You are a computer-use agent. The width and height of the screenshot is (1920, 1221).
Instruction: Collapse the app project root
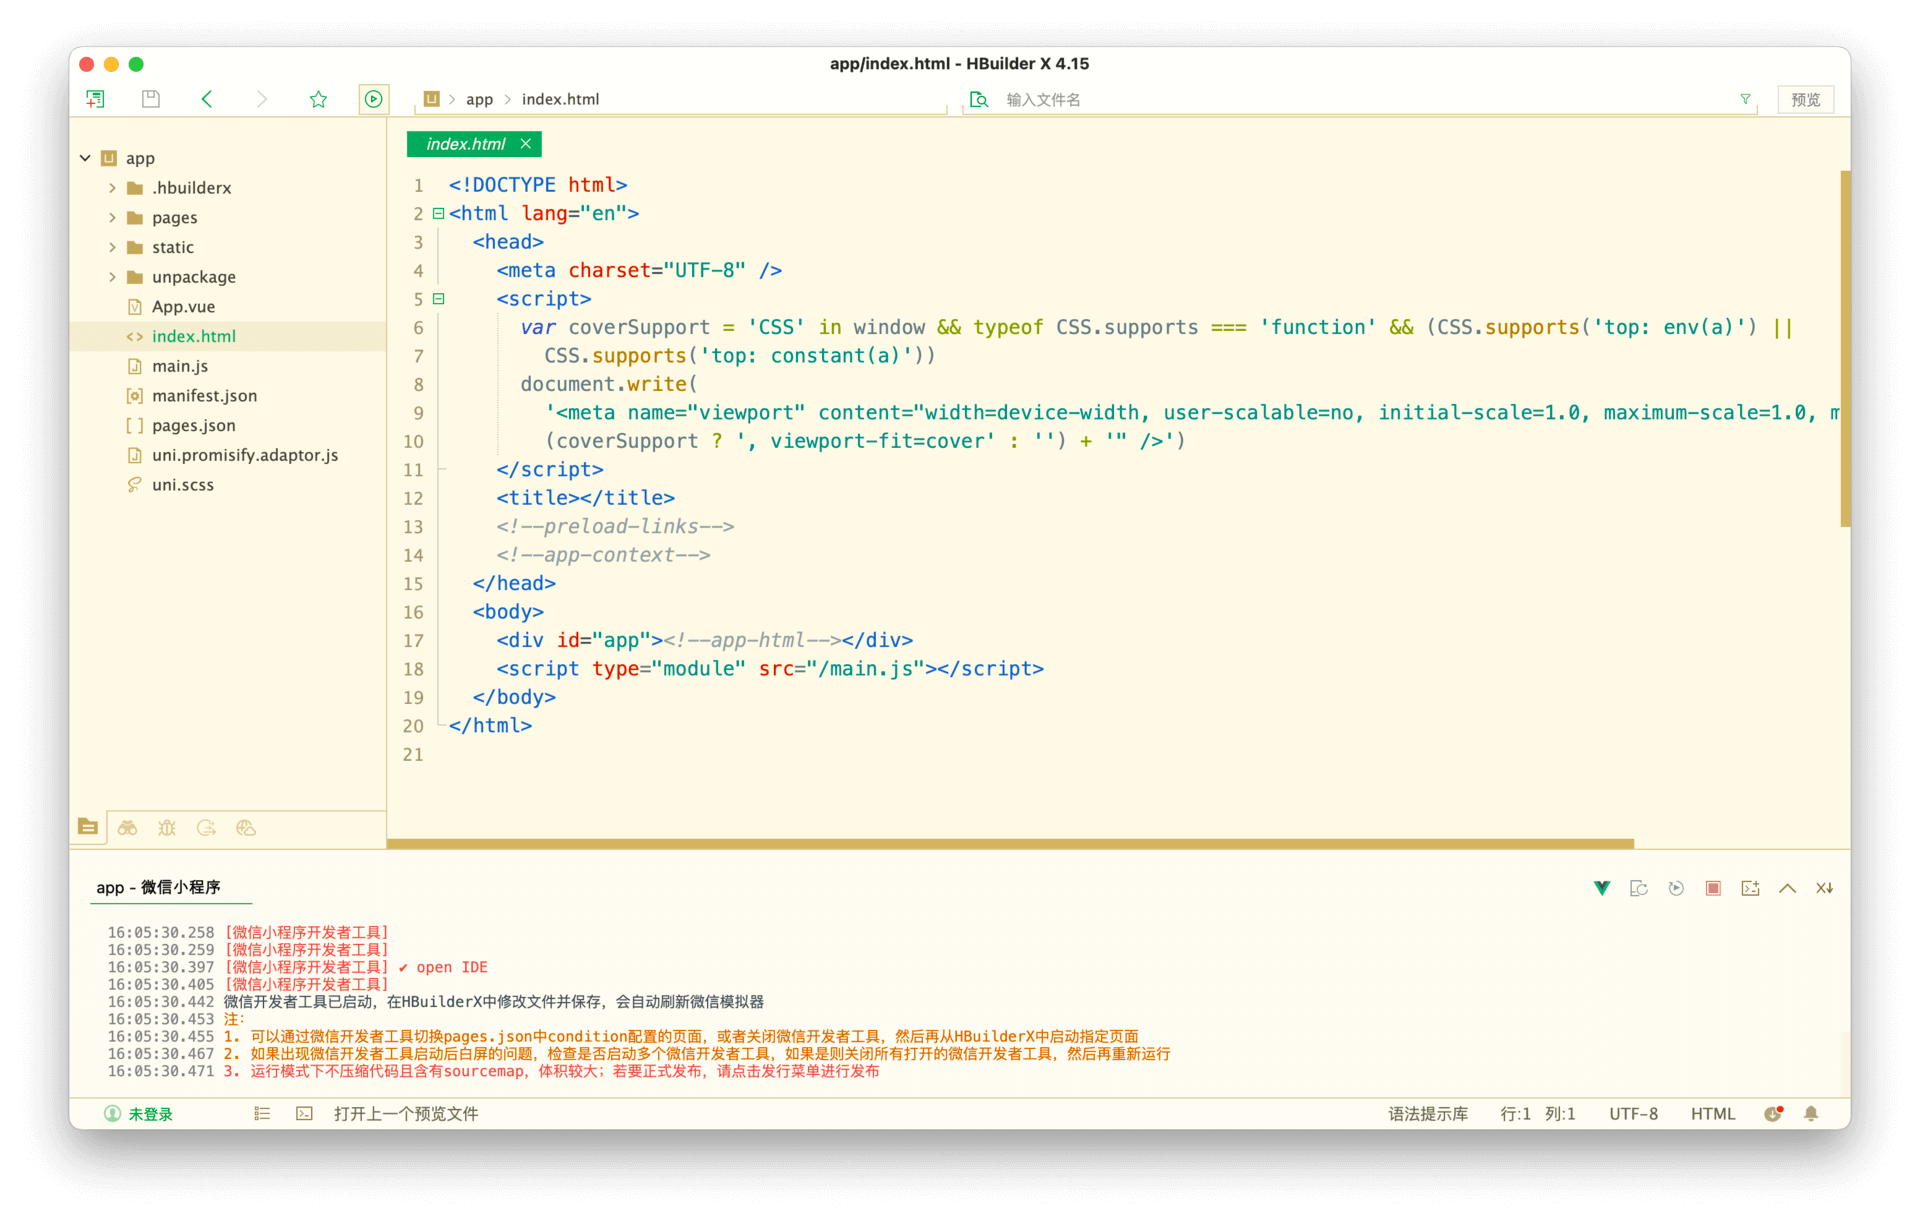[85, 158]
